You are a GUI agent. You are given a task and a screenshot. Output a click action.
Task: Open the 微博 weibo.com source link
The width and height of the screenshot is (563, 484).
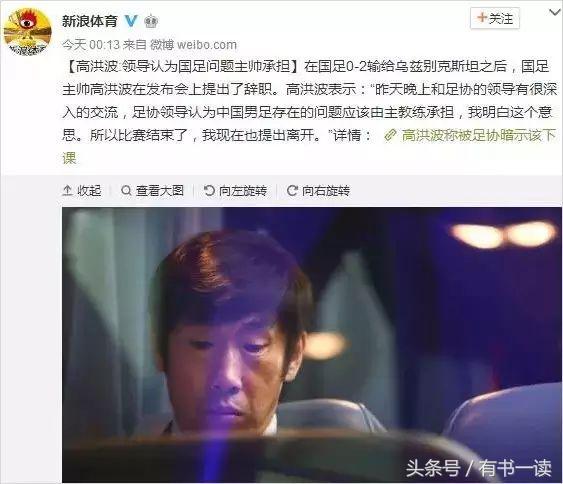(x=193, y=45)
